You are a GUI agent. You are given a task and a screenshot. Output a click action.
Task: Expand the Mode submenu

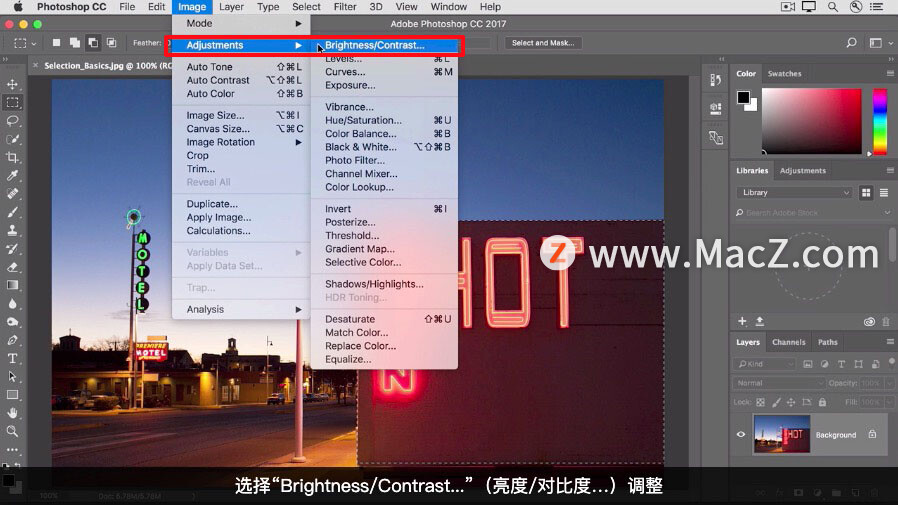point(241,23)
